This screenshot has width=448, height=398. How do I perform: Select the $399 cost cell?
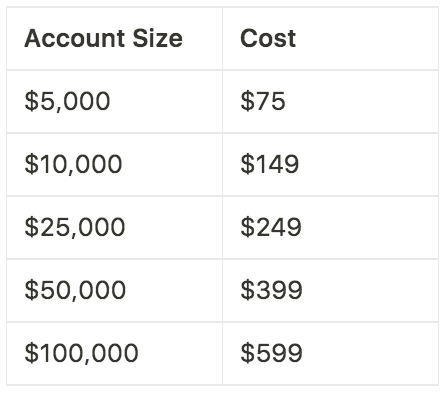pos(330,291)
